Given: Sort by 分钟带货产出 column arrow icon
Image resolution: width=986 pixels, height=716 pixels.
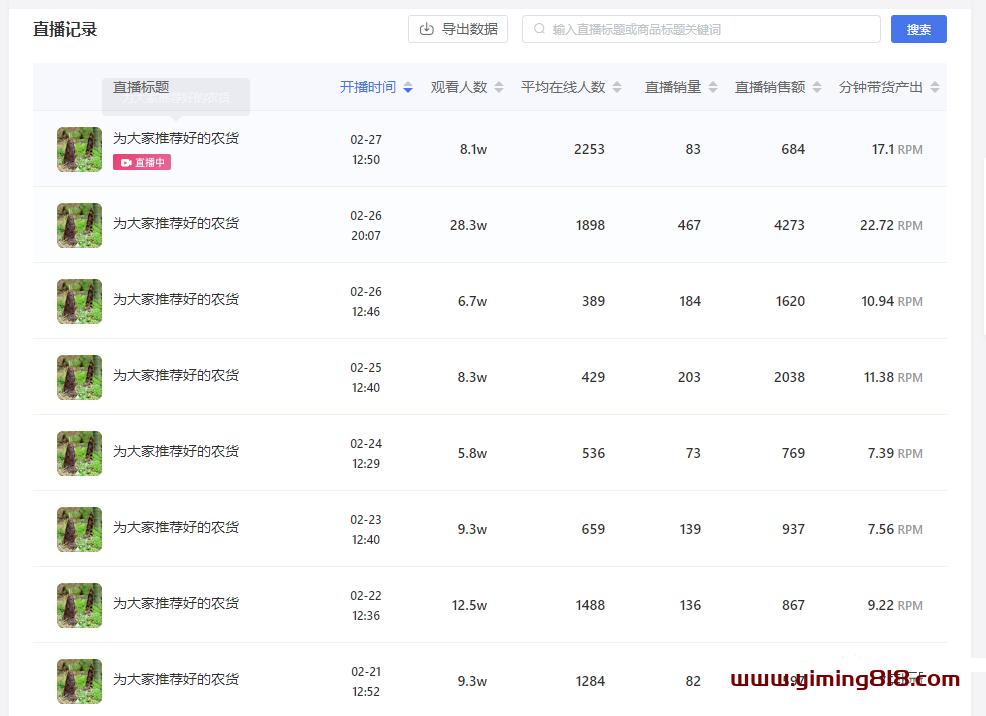Looking at the screenshot, I should (x=935, y=88).
